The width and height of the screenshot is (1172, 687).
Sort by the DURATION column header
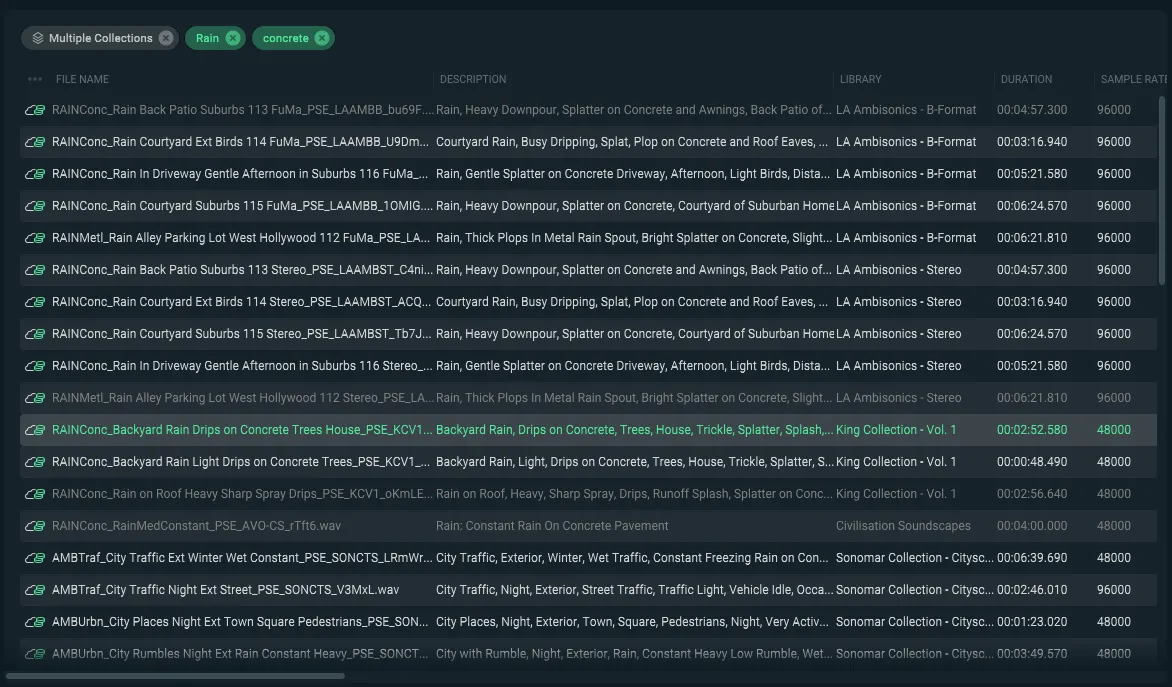1026,79
